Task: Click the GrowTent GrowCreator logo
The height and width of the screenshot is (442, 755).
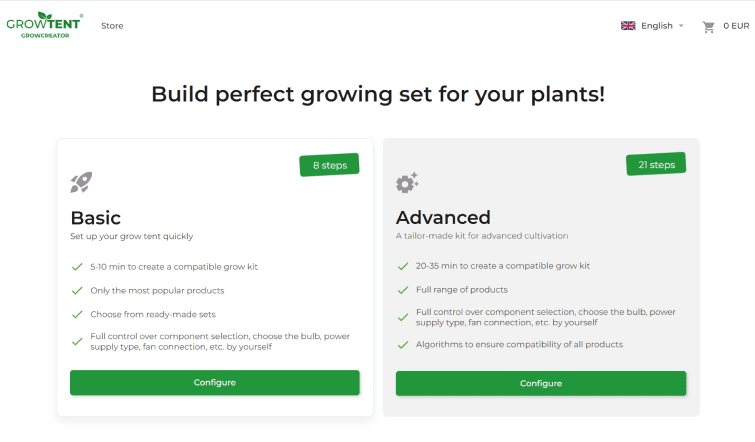Action: coord(43,25)
